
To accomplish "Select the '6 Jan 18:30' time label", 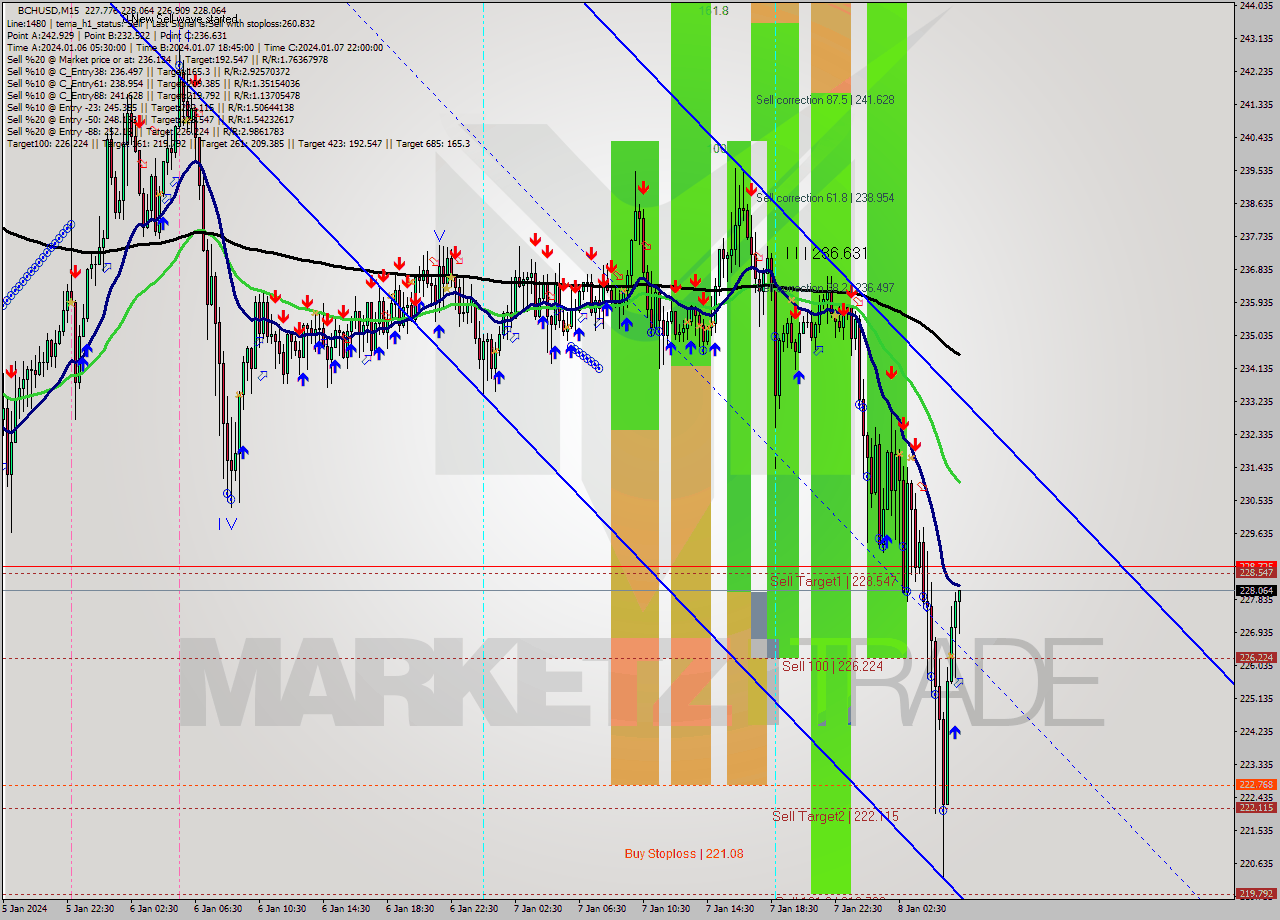I will click(x=410, y=909).
